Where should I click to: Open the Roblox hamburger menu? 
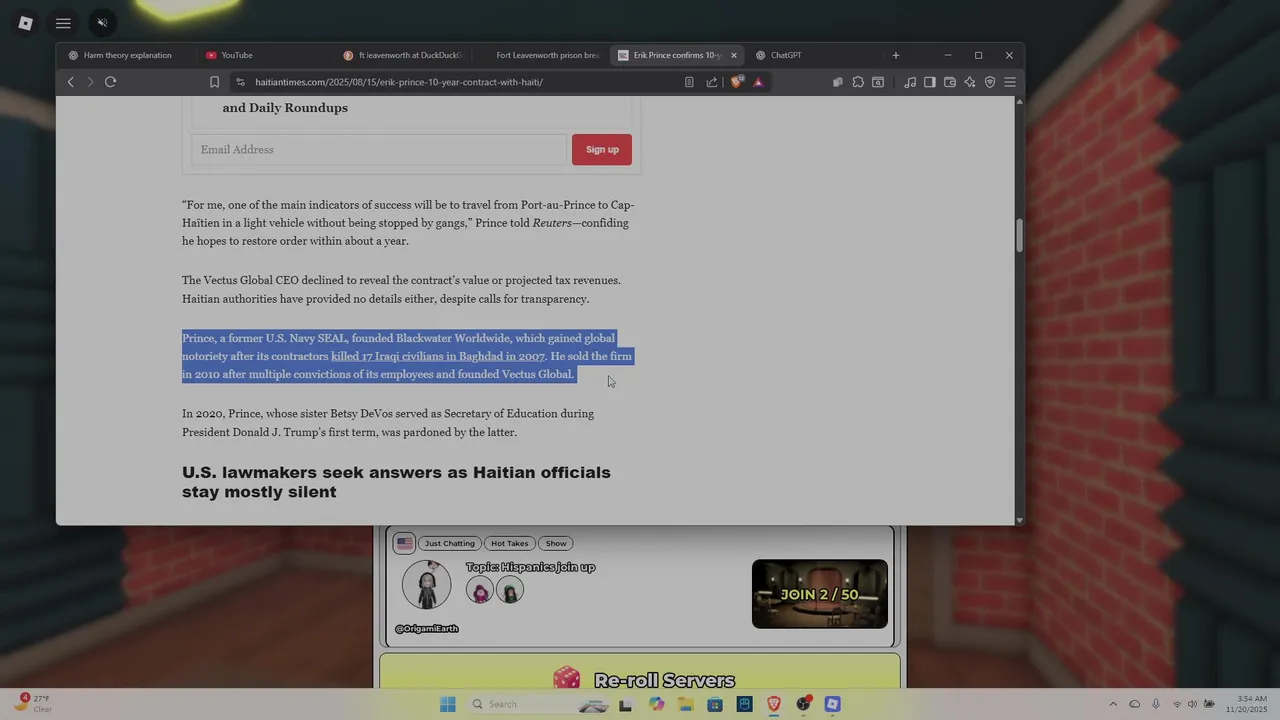63,23
